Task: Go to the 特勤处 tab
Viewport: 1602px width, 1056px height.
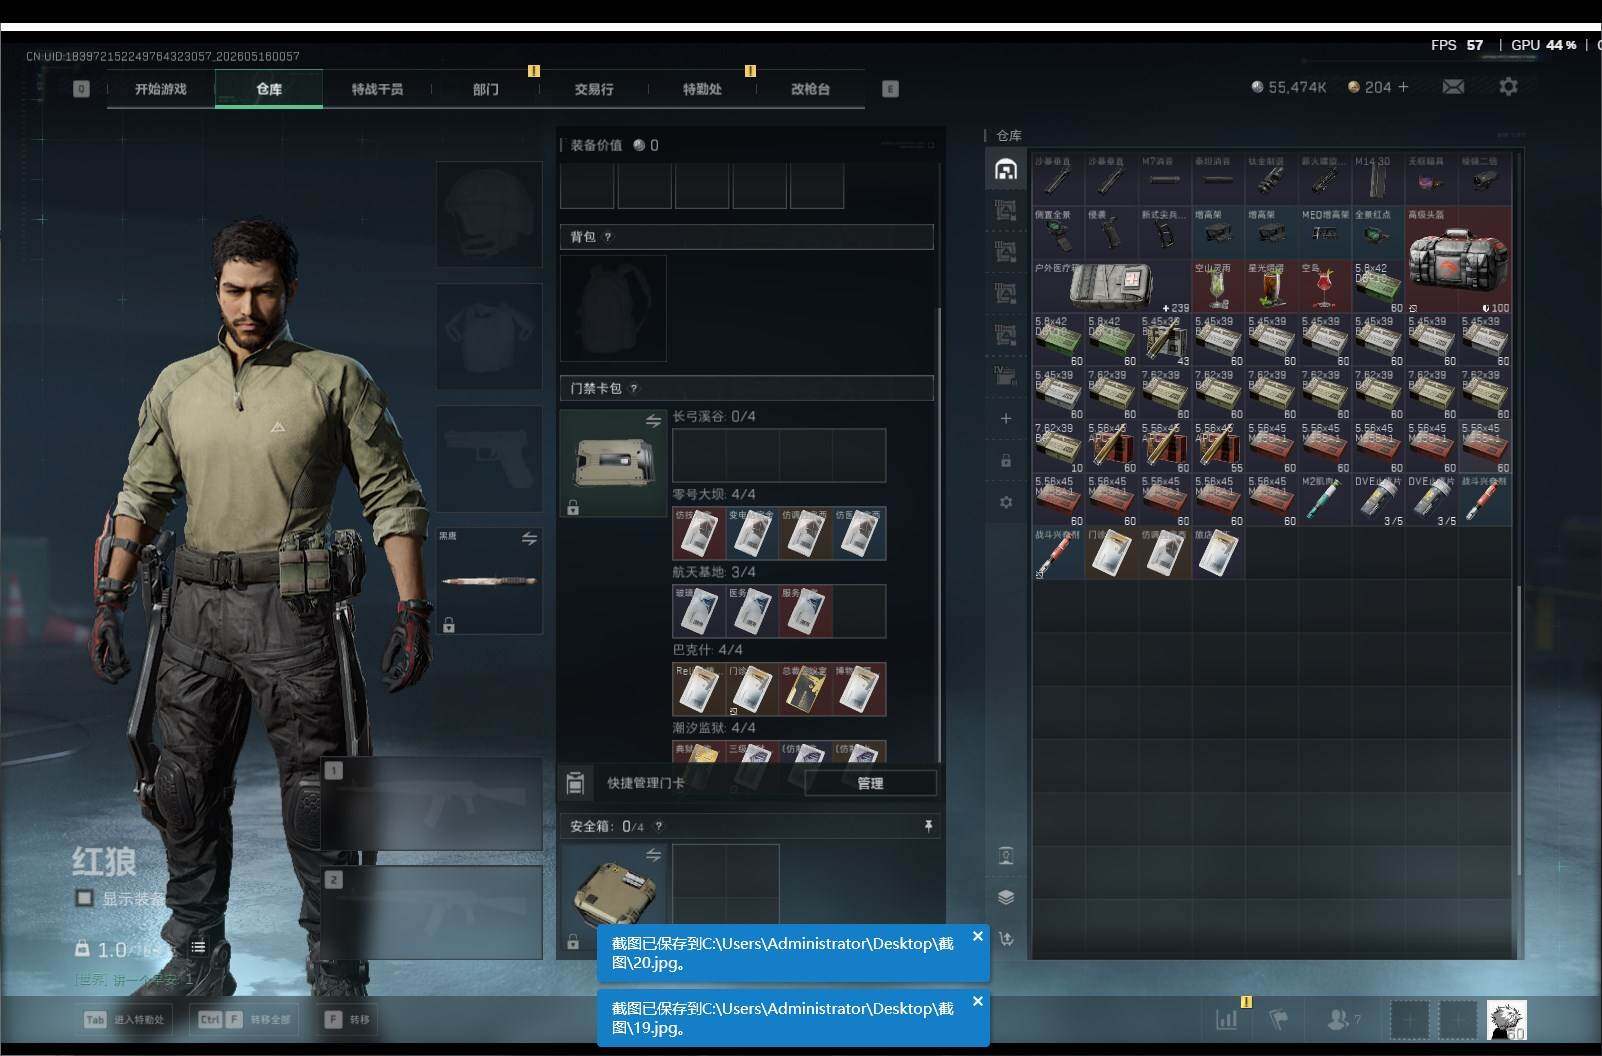Action: pos(702,89)
